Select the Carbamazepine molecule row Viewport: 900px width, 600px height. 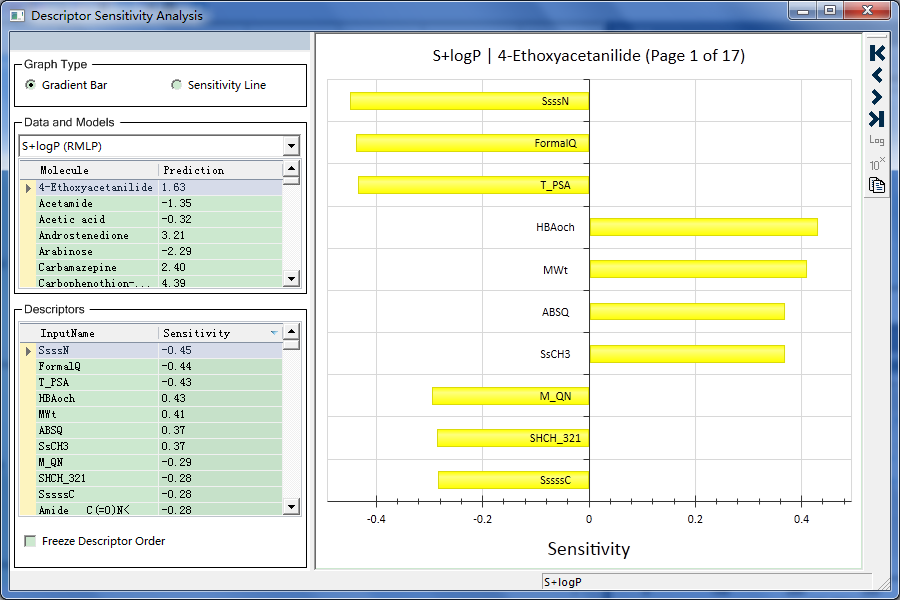[151, 268]
